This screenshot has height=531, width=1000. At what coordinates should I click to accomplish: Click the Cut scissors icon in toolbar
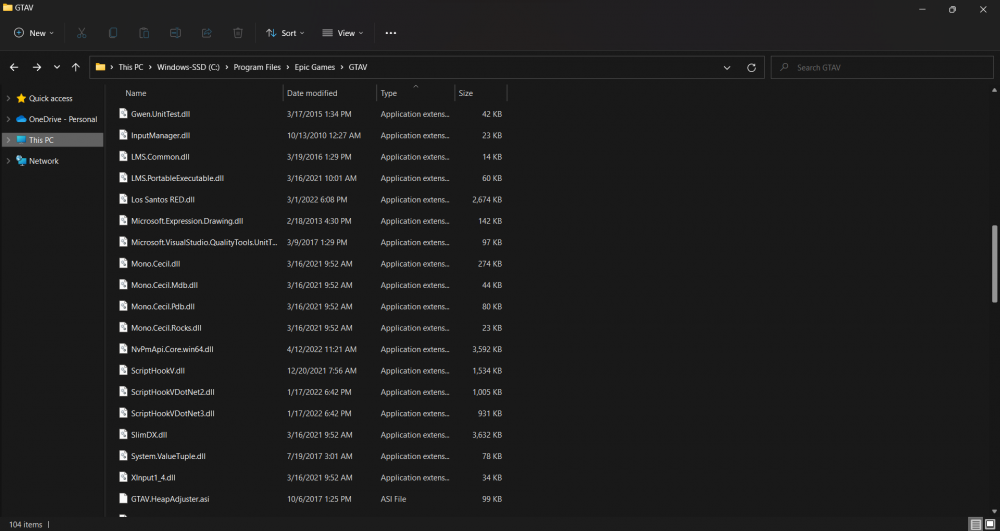[82, 33]
